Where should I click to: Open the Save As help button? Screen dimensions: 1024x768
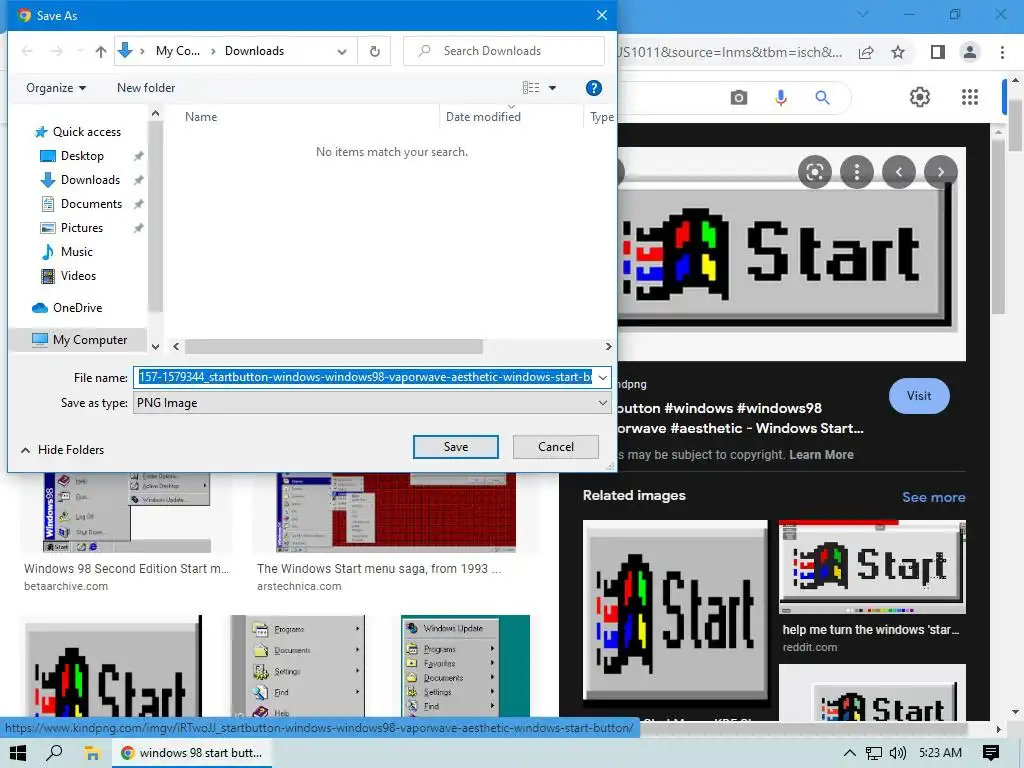(x=594, y=88)
